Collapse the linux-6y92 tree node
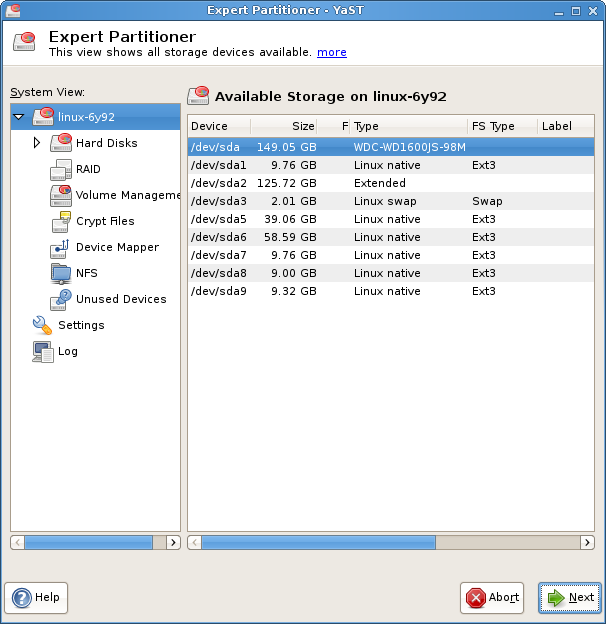The height and width of the screenshot is (624, 606). (x=19, y=118)
